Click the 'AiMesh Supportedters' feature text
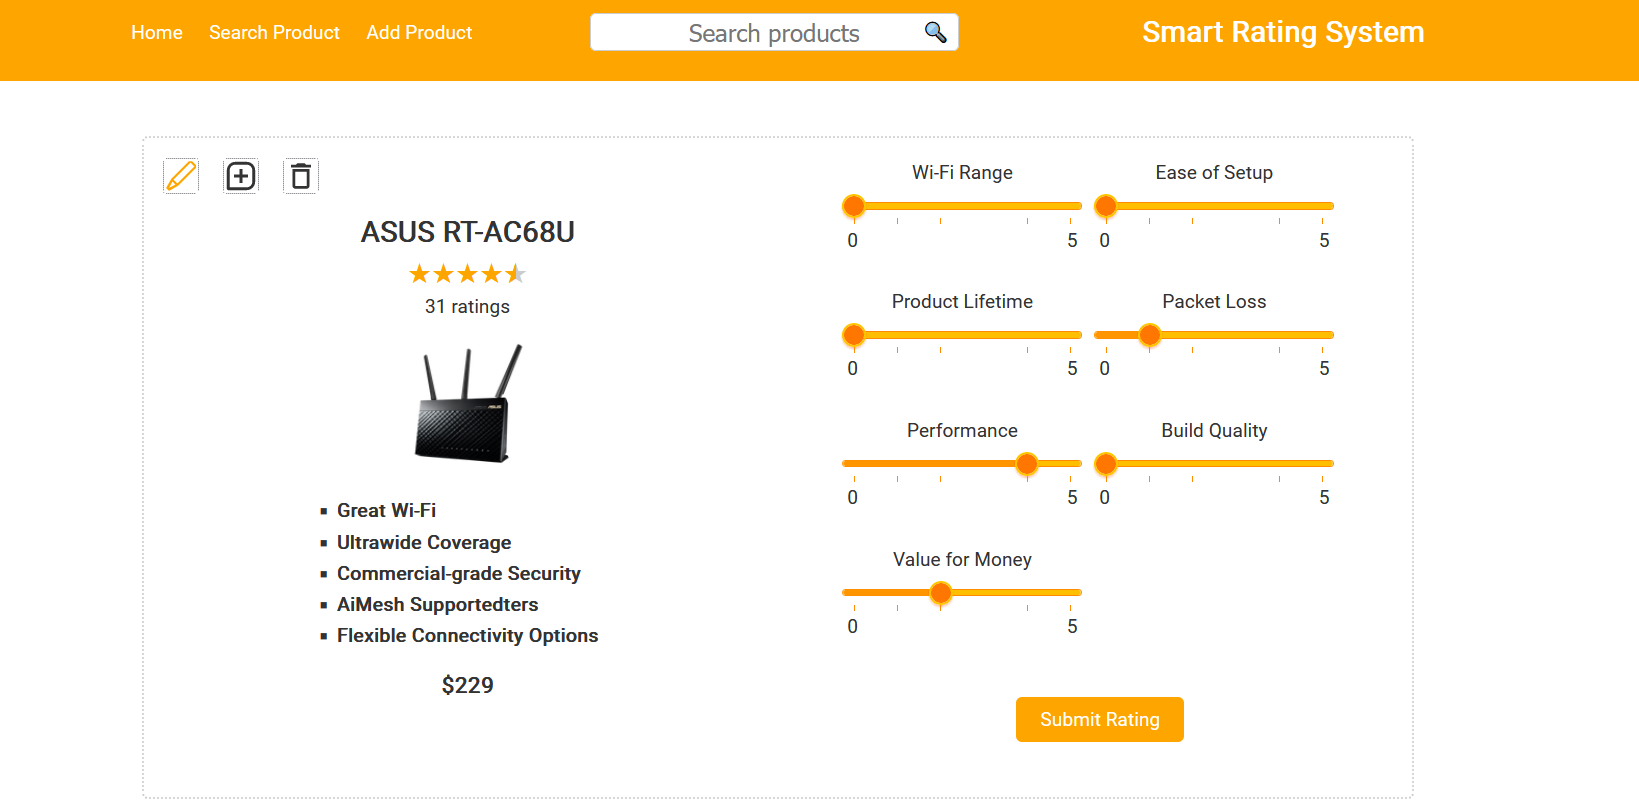Image resolution: width=1639 pixels, height=805 pixels. pos(438,604)
